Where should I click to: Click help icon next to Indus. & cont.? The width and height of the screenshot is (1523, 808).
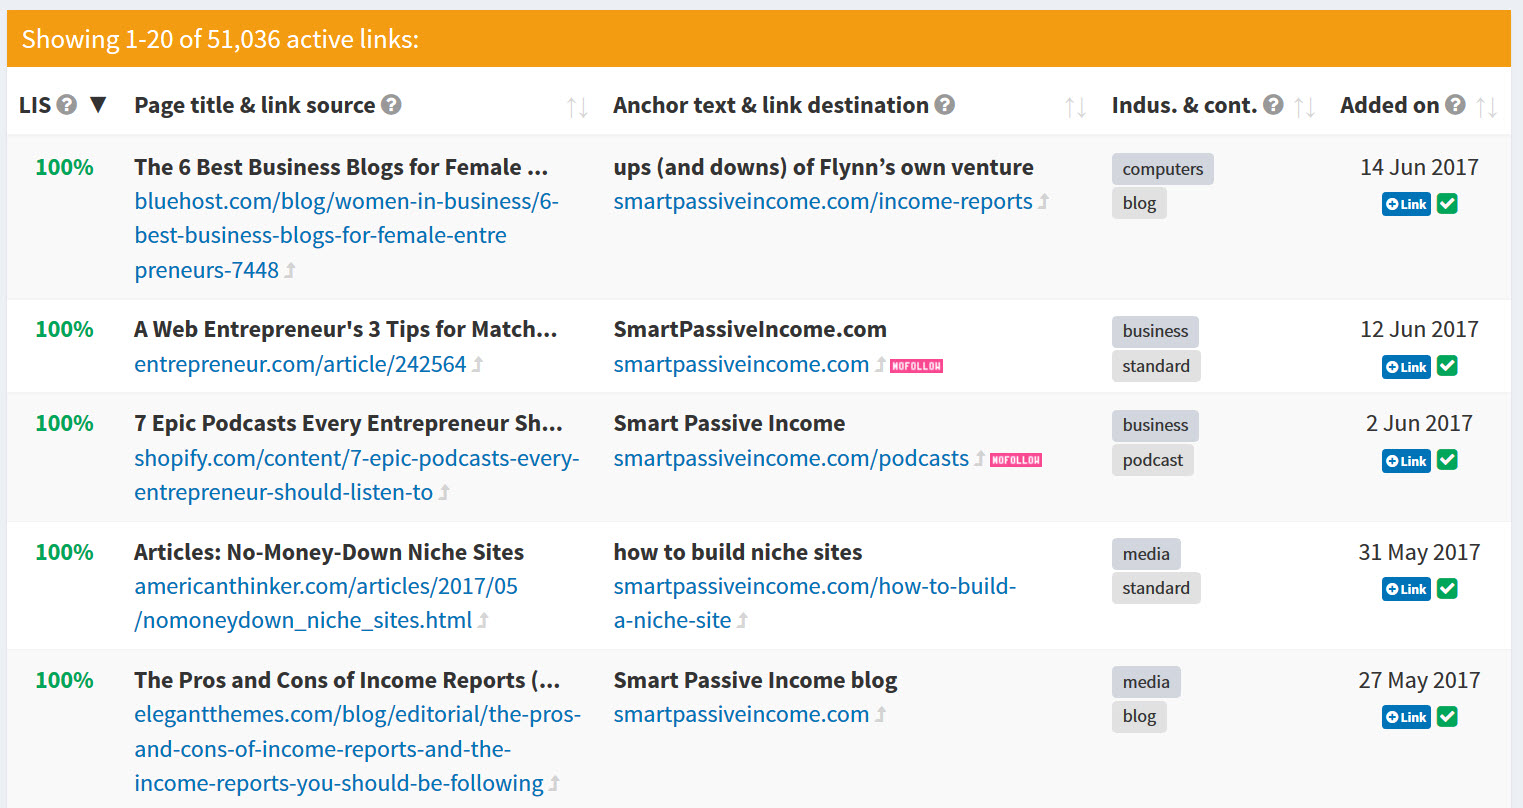1273,105
